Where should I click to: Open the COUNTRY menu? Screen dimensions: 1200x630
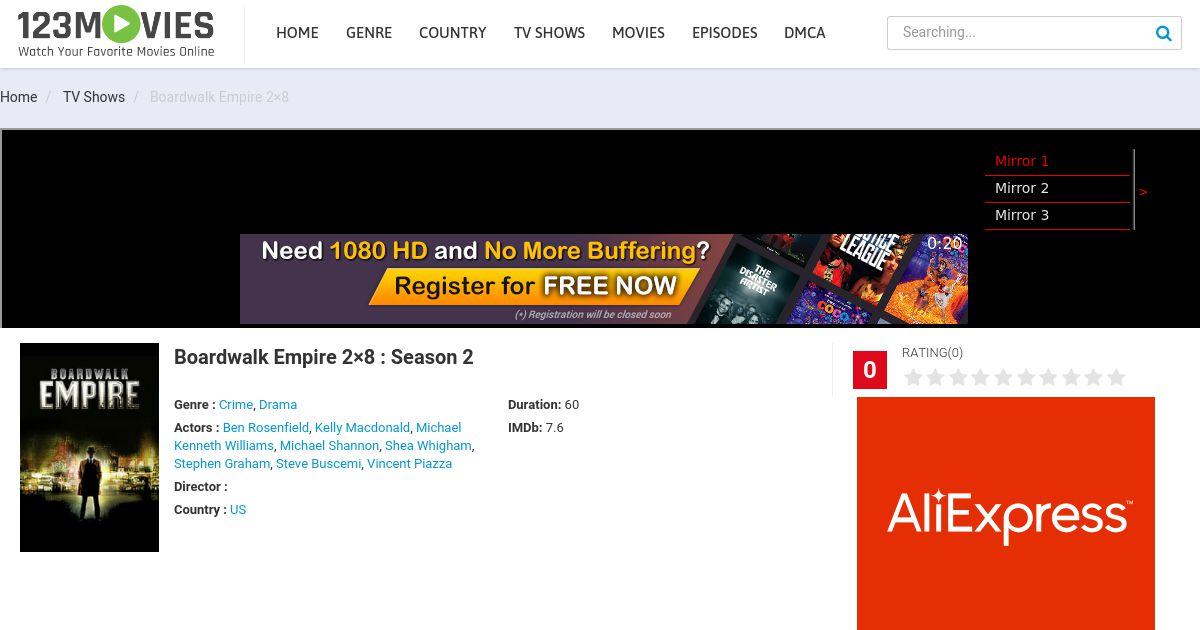453,33
